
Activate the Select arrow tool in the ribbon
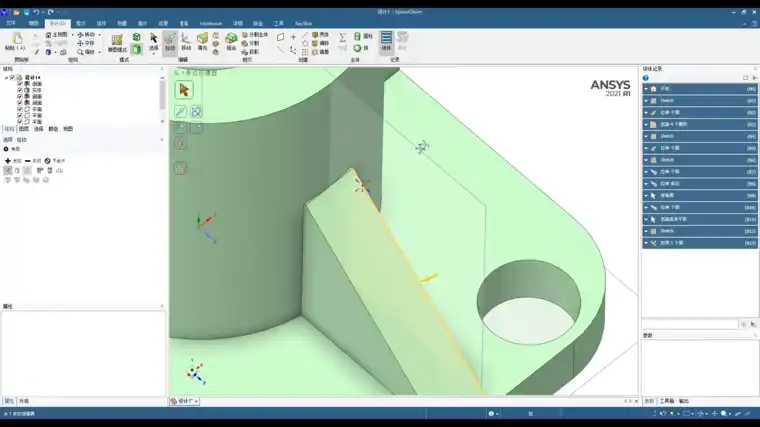pyautogui.click(x=153, y=41)
